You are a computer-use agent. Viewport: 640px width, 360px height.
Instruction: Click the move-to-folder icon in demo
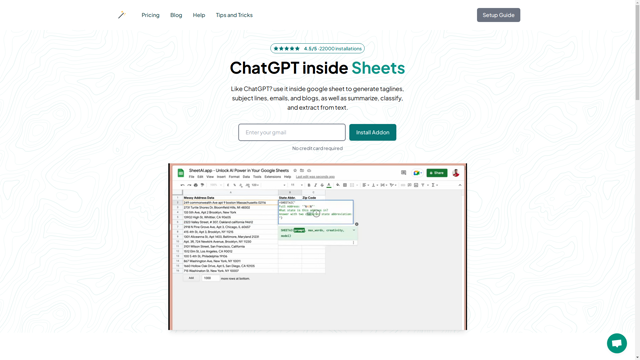(302, 170)
